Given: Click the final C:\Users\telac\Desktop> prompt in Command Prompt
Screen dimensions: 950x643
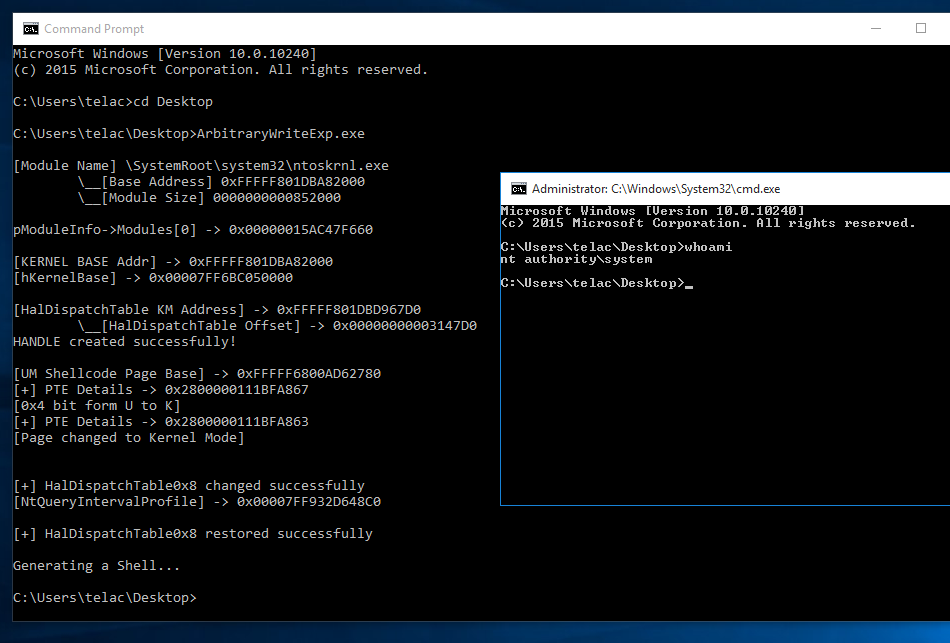Looking at the screenshot, I should click(x=105, y=598).
